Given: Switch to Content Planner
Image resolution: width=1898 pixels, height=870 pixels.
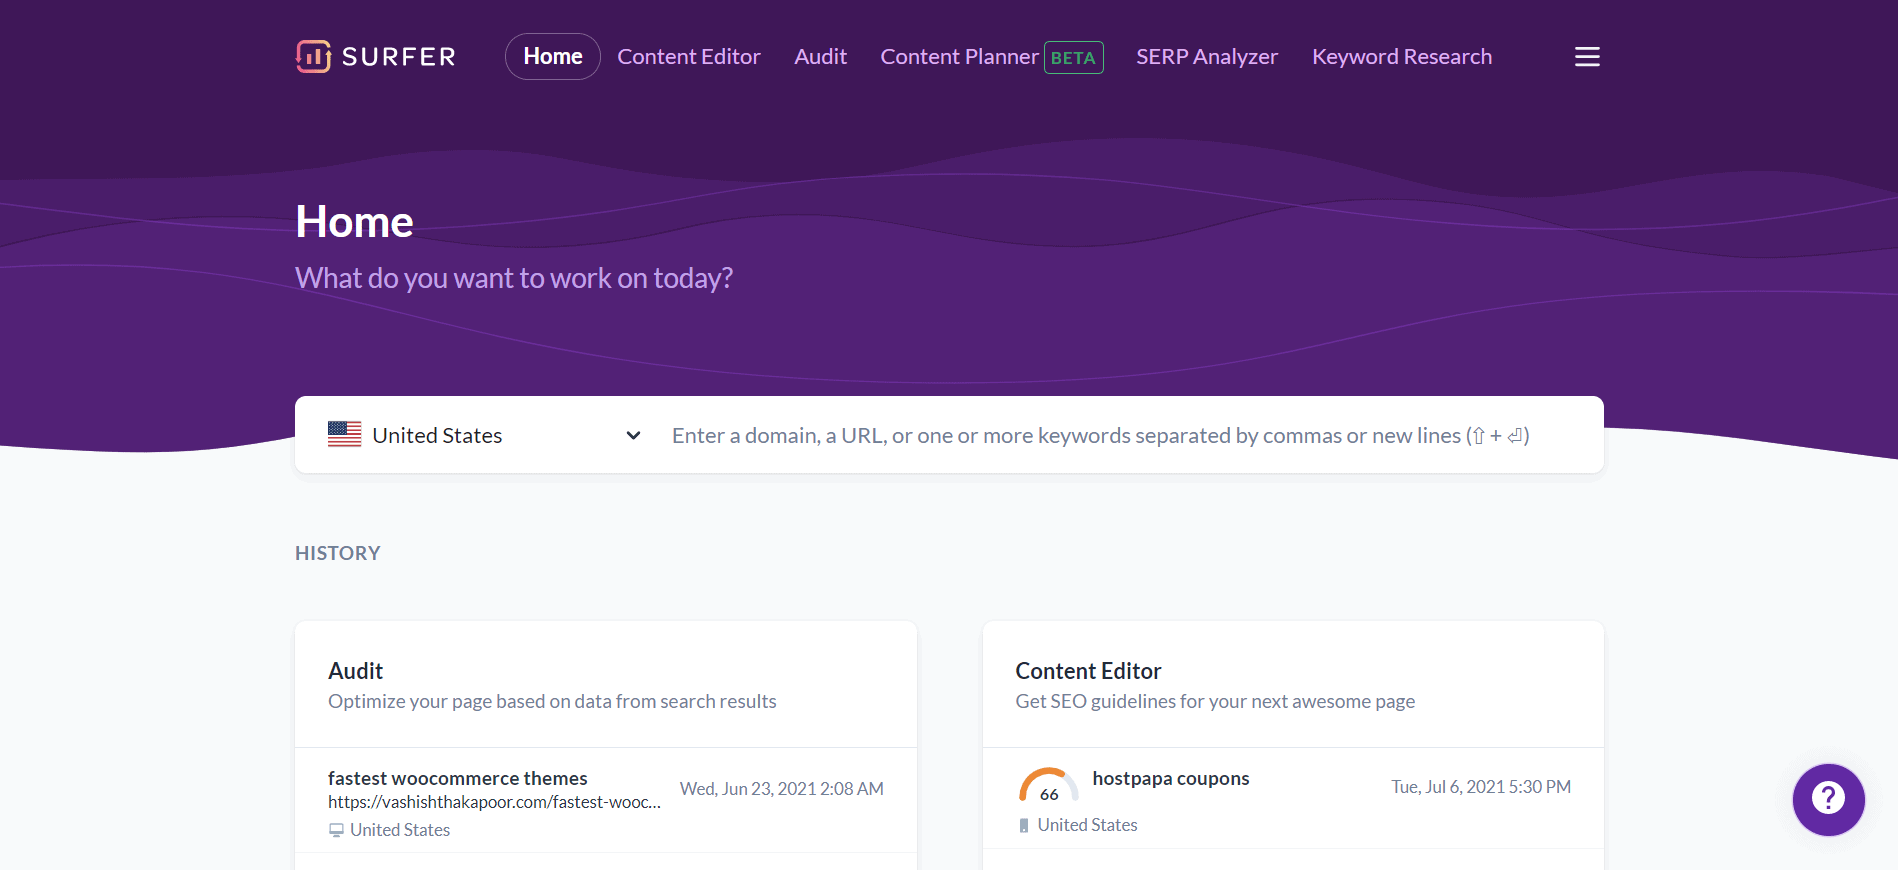Looking at the screenshot, I should pos(959,57).
